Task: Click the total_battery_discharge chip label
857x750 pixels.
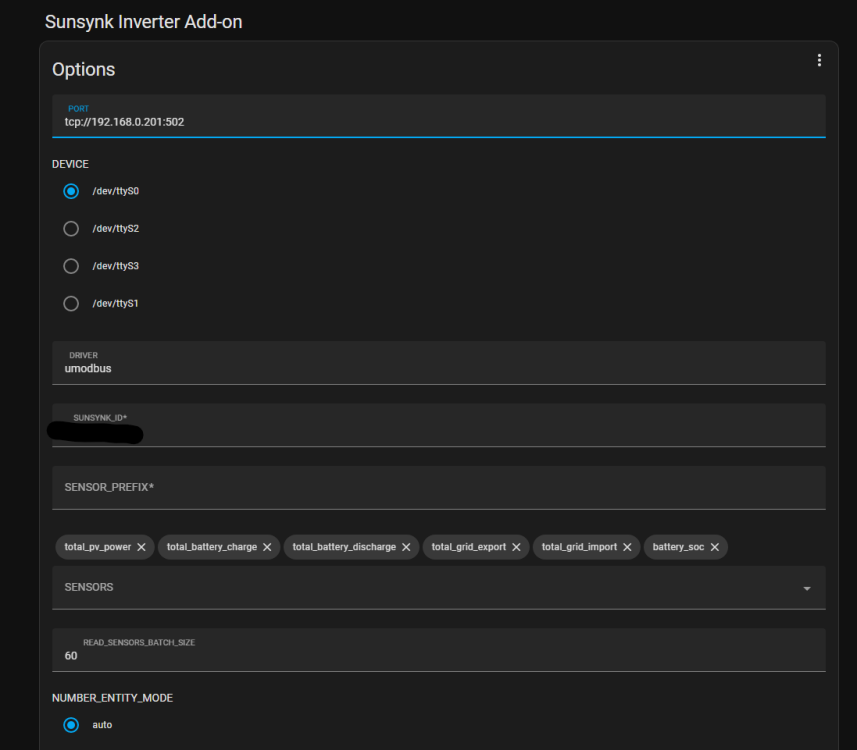Action: (x=344, y=547)
